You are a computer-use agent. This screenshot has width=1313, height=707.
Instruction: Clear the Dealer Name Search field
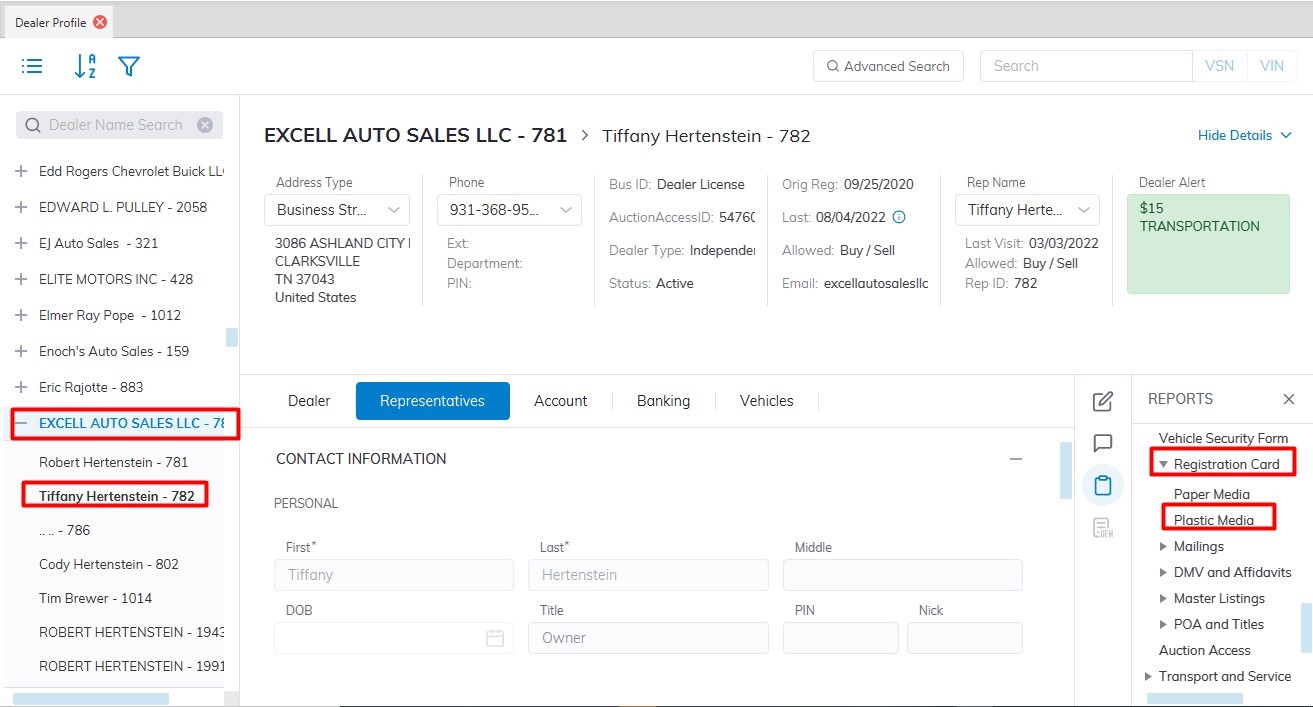click(205, 125)
